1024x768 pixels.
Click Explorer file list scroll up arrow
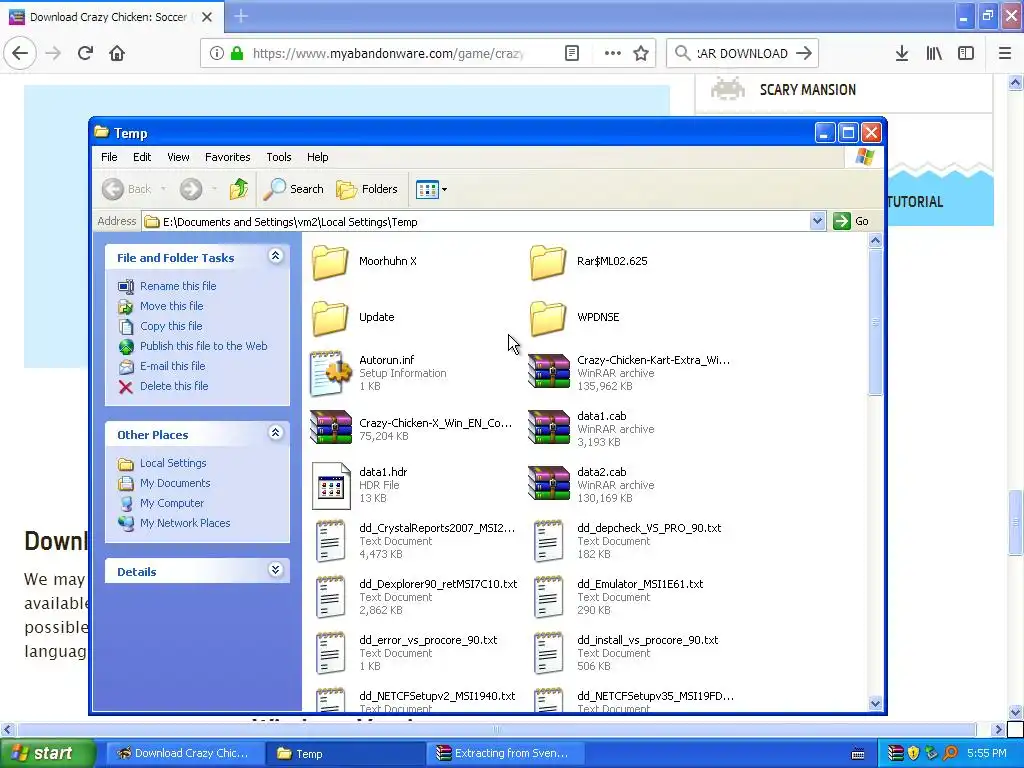pyautogui.click(x=875, y=241)
